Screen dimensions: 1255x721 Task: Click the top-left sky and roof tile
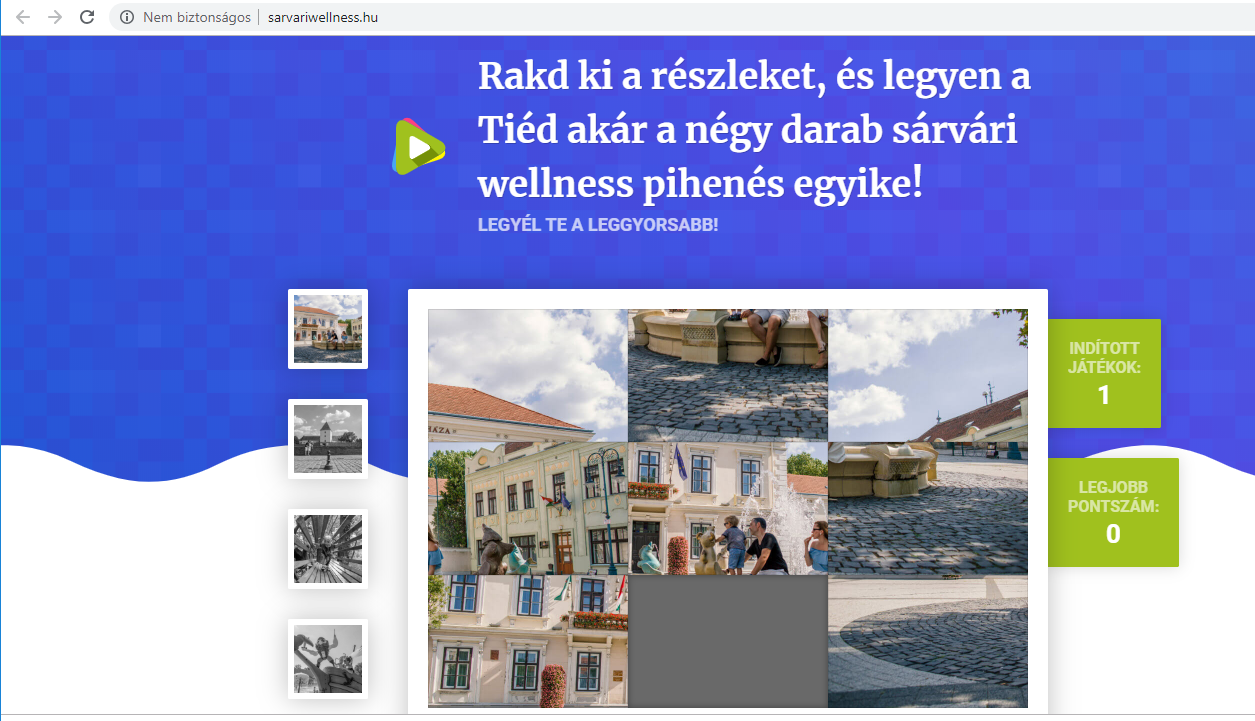[x=528, y=376]
